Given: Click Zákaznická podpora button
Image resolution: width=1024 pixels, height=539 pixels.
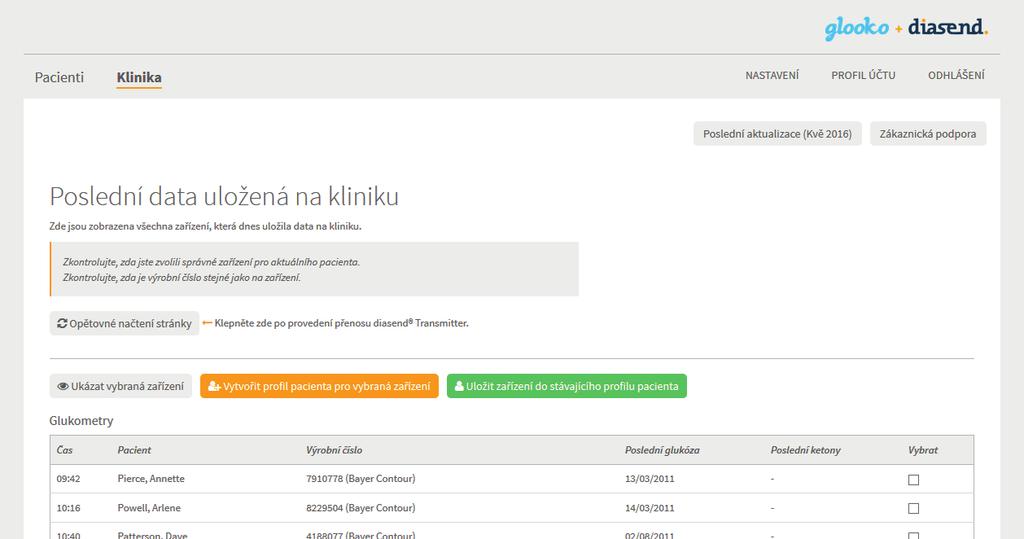Looking at the screenshot, I should click(x=928, y=134).
